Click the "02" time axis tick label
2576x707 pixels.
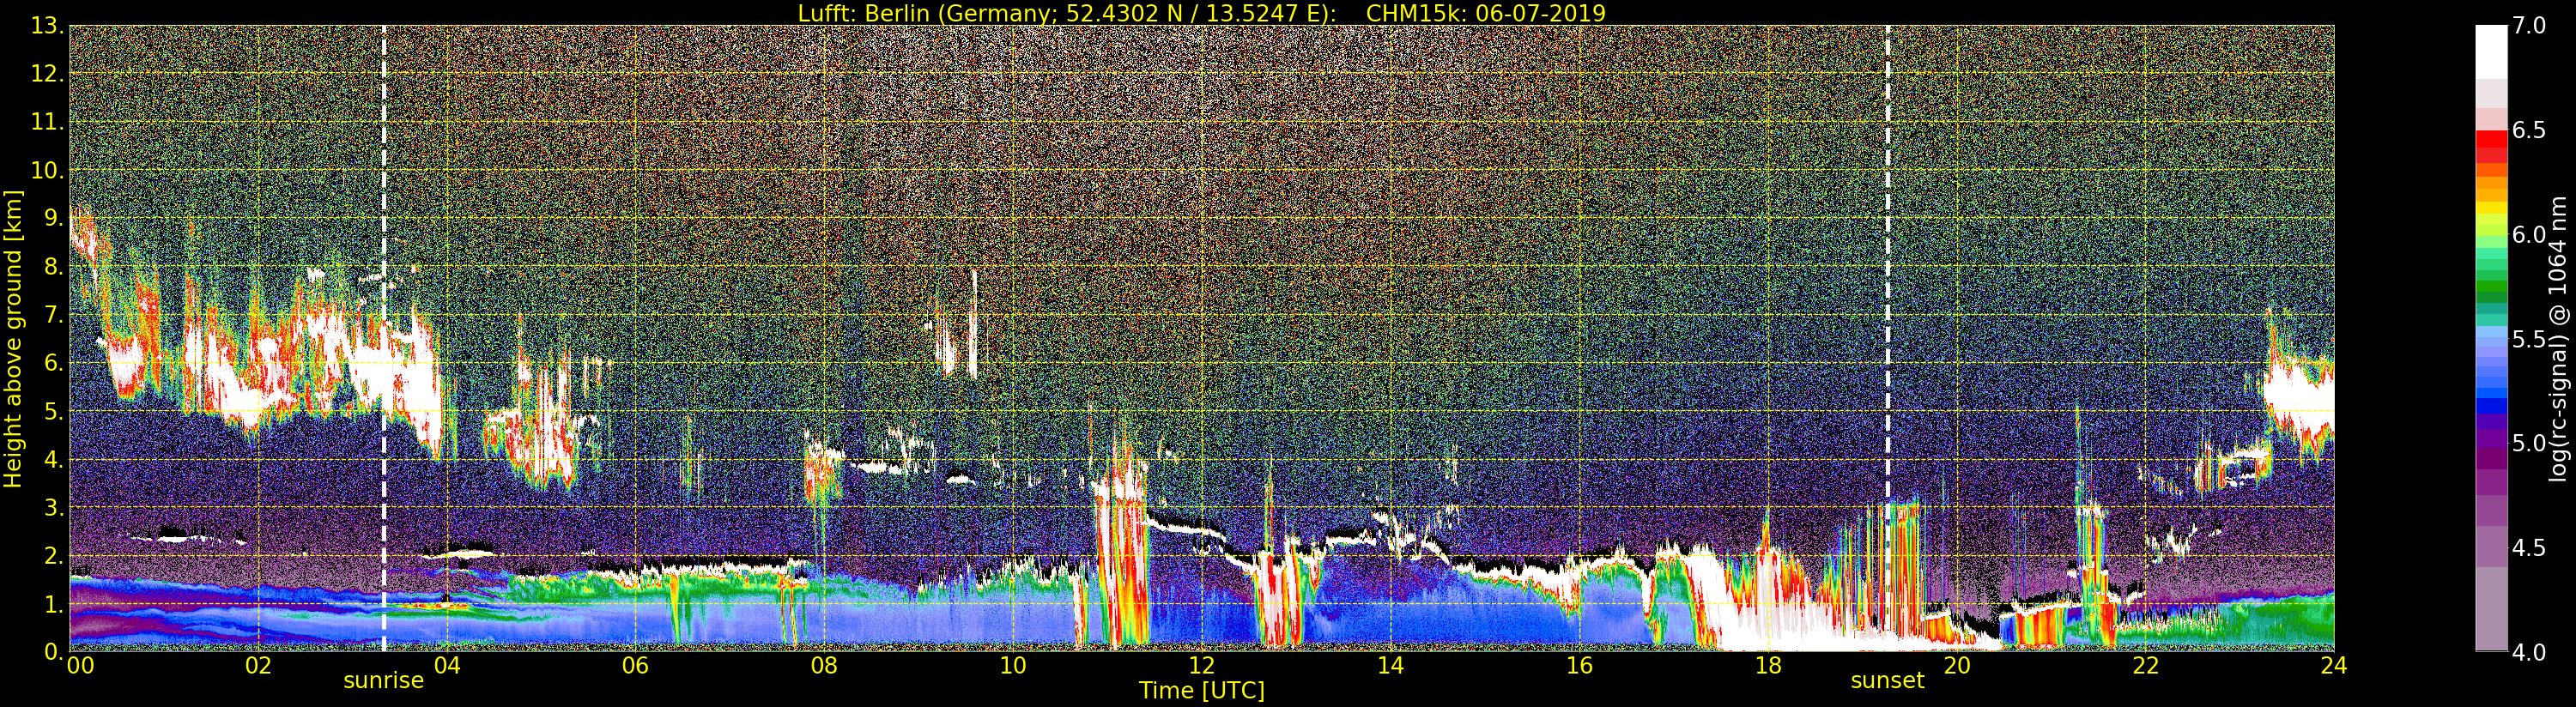(x=258, y=666)
